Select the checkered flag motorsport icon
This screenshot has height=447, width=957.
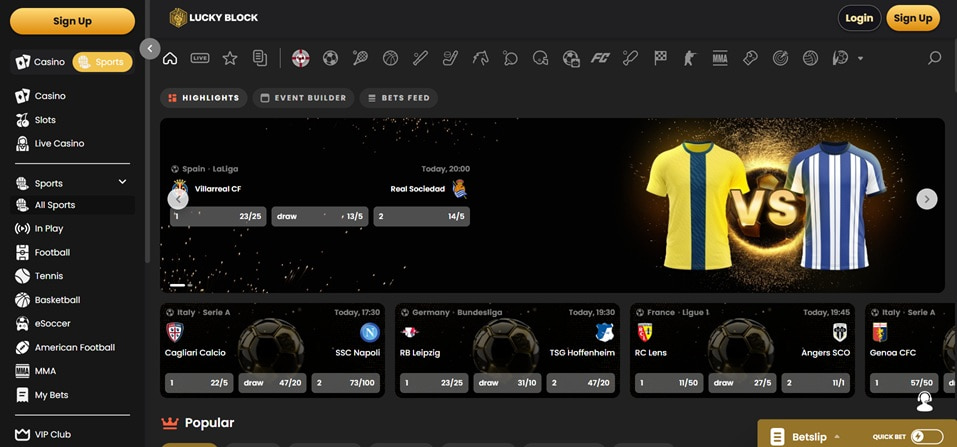coord(660,58)
